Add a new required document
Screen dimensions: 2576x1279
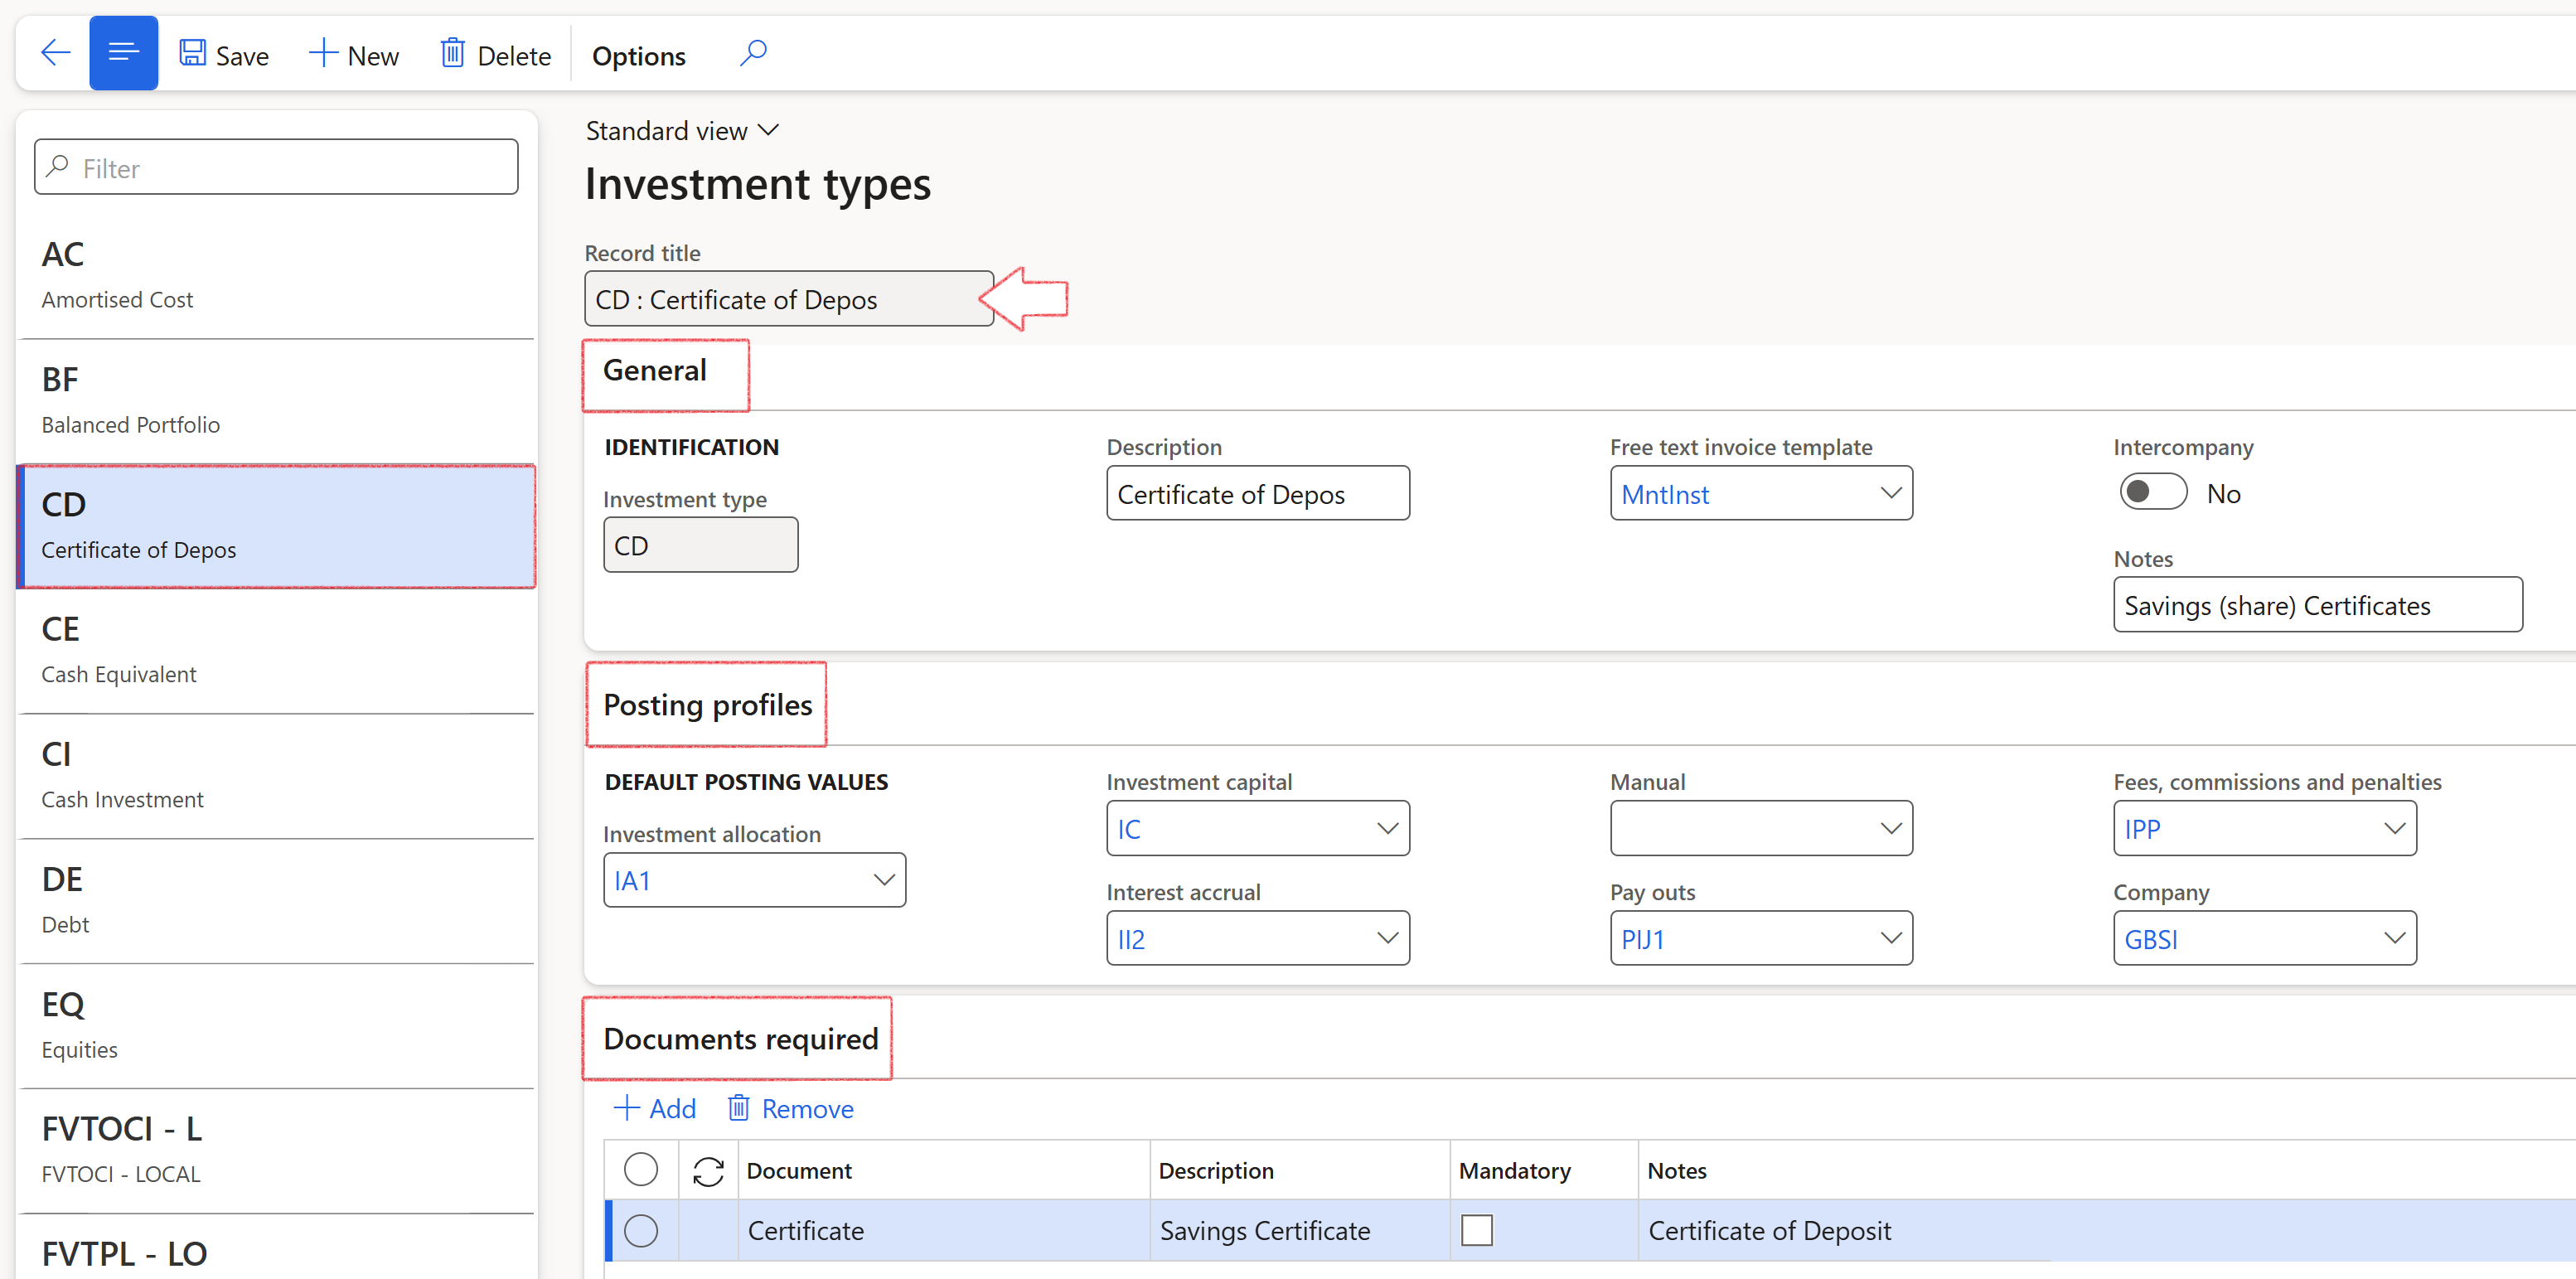pos(655,1108)
